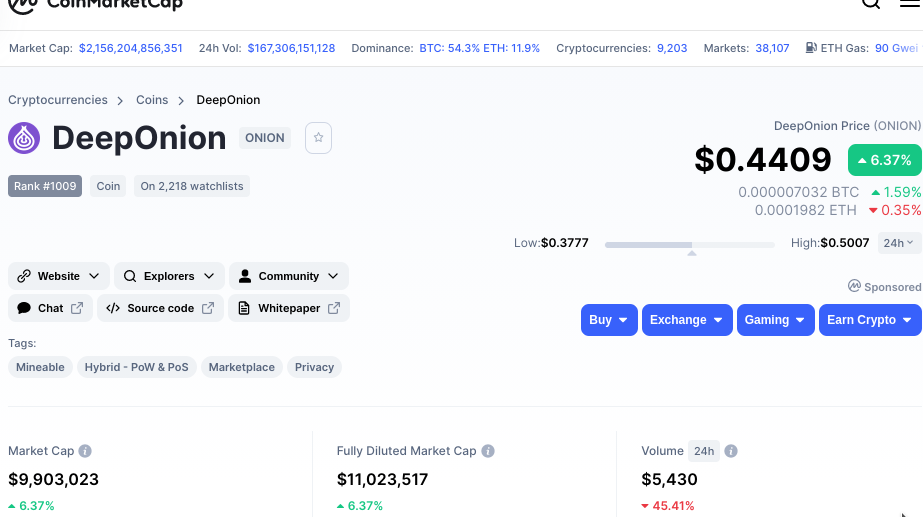Click the Website link chain icon
This screenshot has width=923, height=517.
(24, 276)
